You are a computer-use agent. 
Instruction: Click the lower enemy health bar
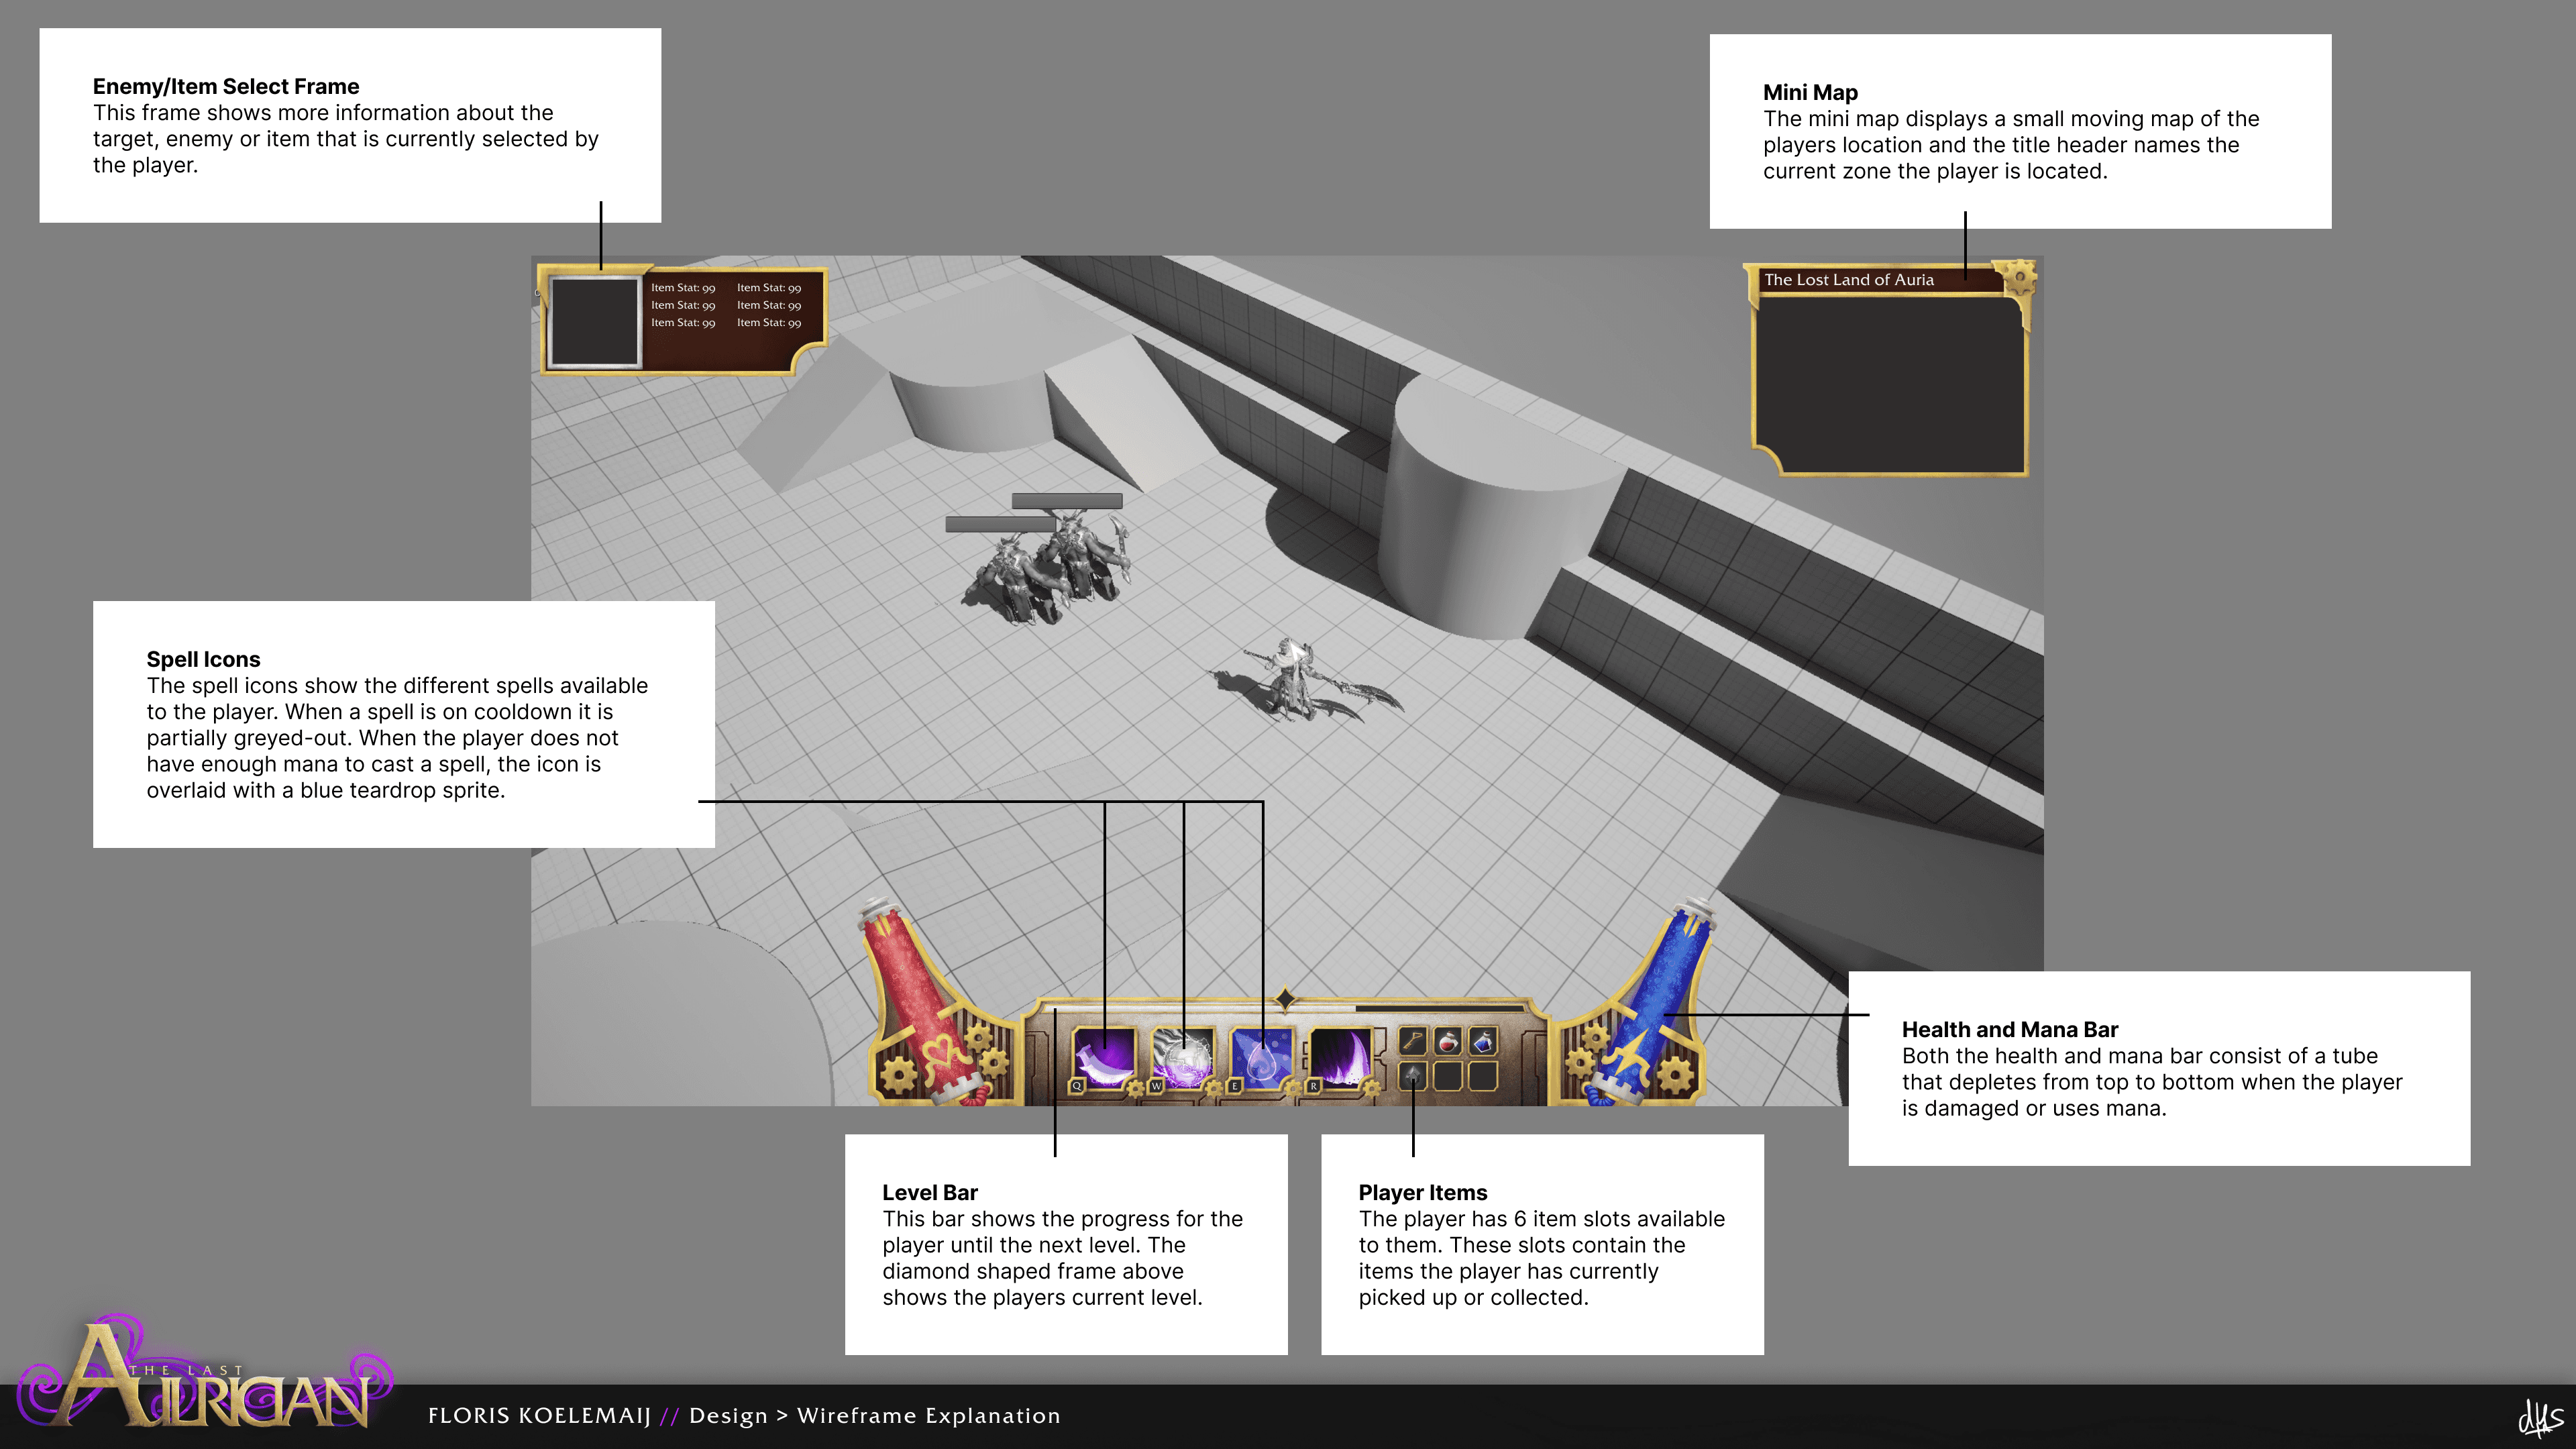click(1000, 524)
